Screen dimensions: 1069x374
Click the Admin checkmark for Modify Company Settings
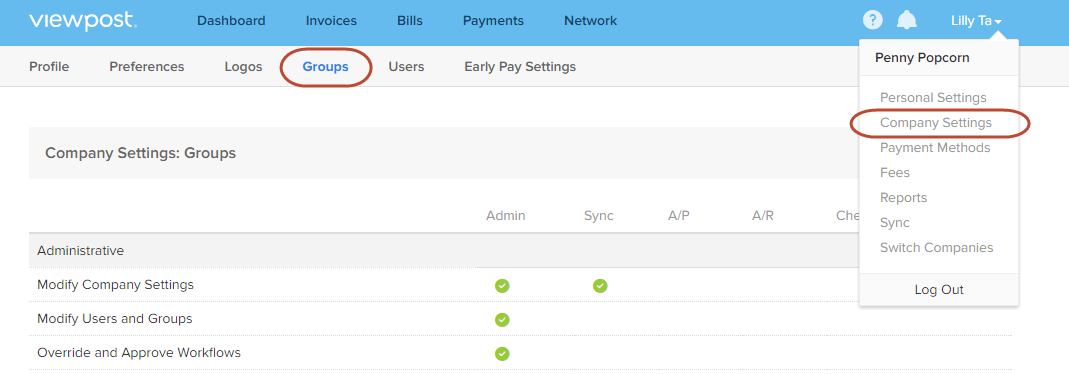point(502,285)
